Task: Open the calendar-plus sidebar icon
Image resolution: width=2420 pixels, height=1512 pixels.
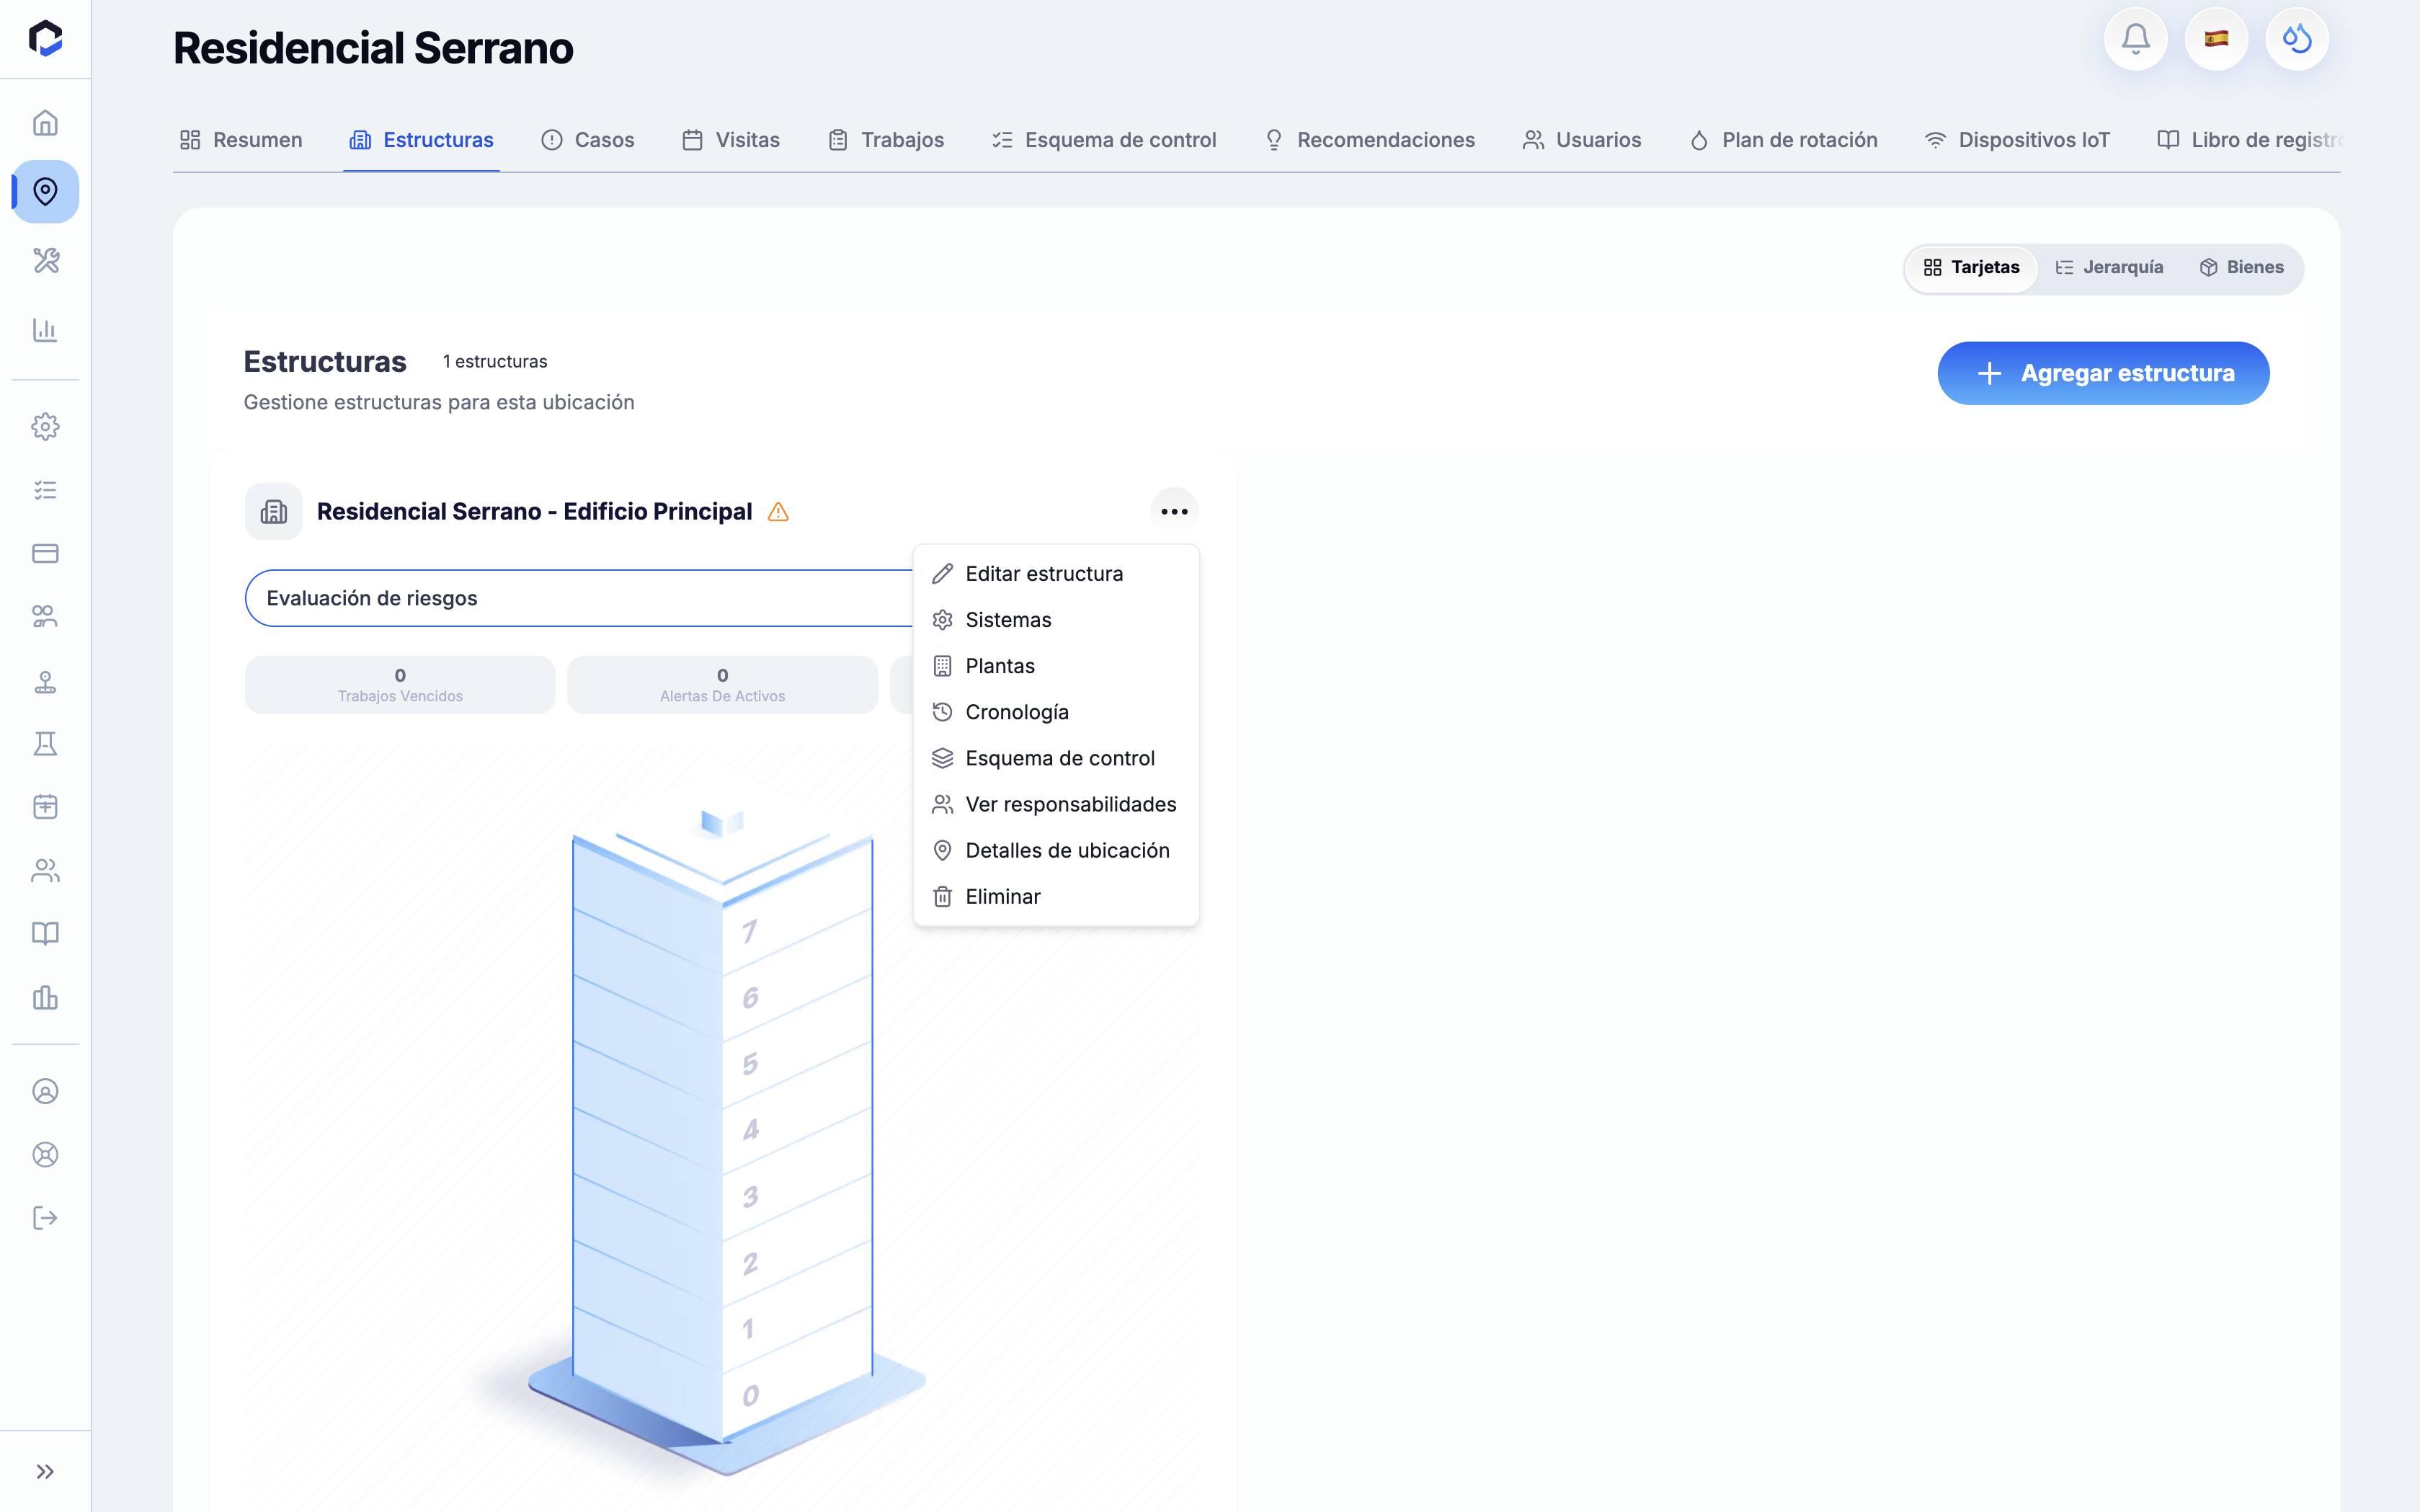Action: 45,807
